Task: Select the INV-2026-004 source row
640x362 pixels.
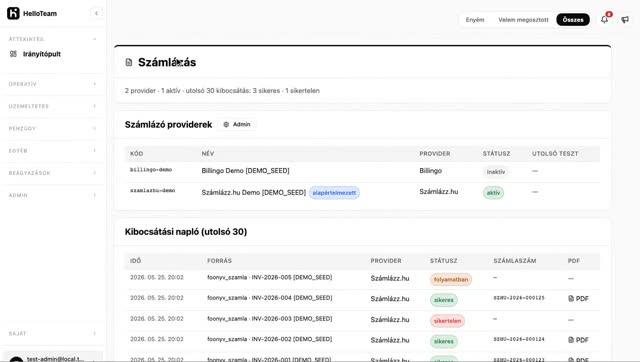Action: pos(269,298)
